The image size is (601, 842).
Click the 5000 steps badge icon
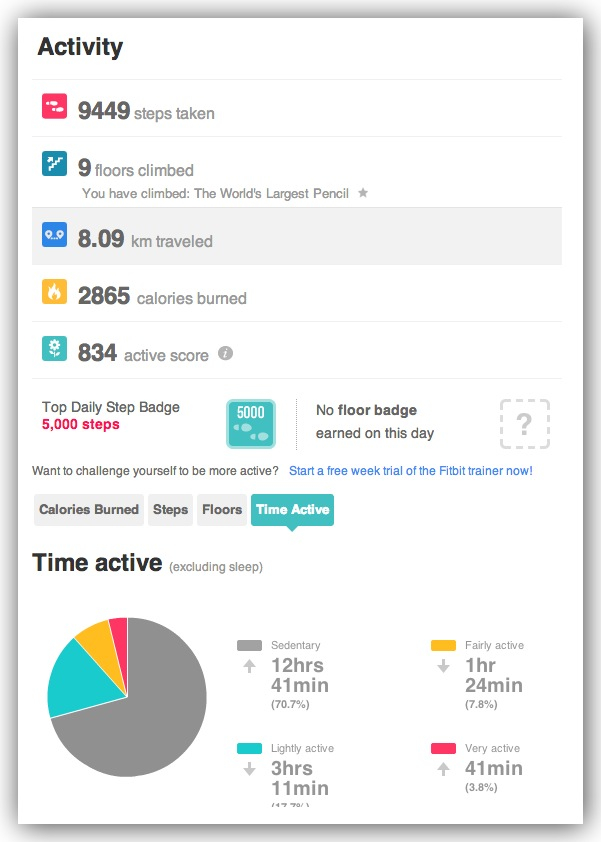[250, 424]
